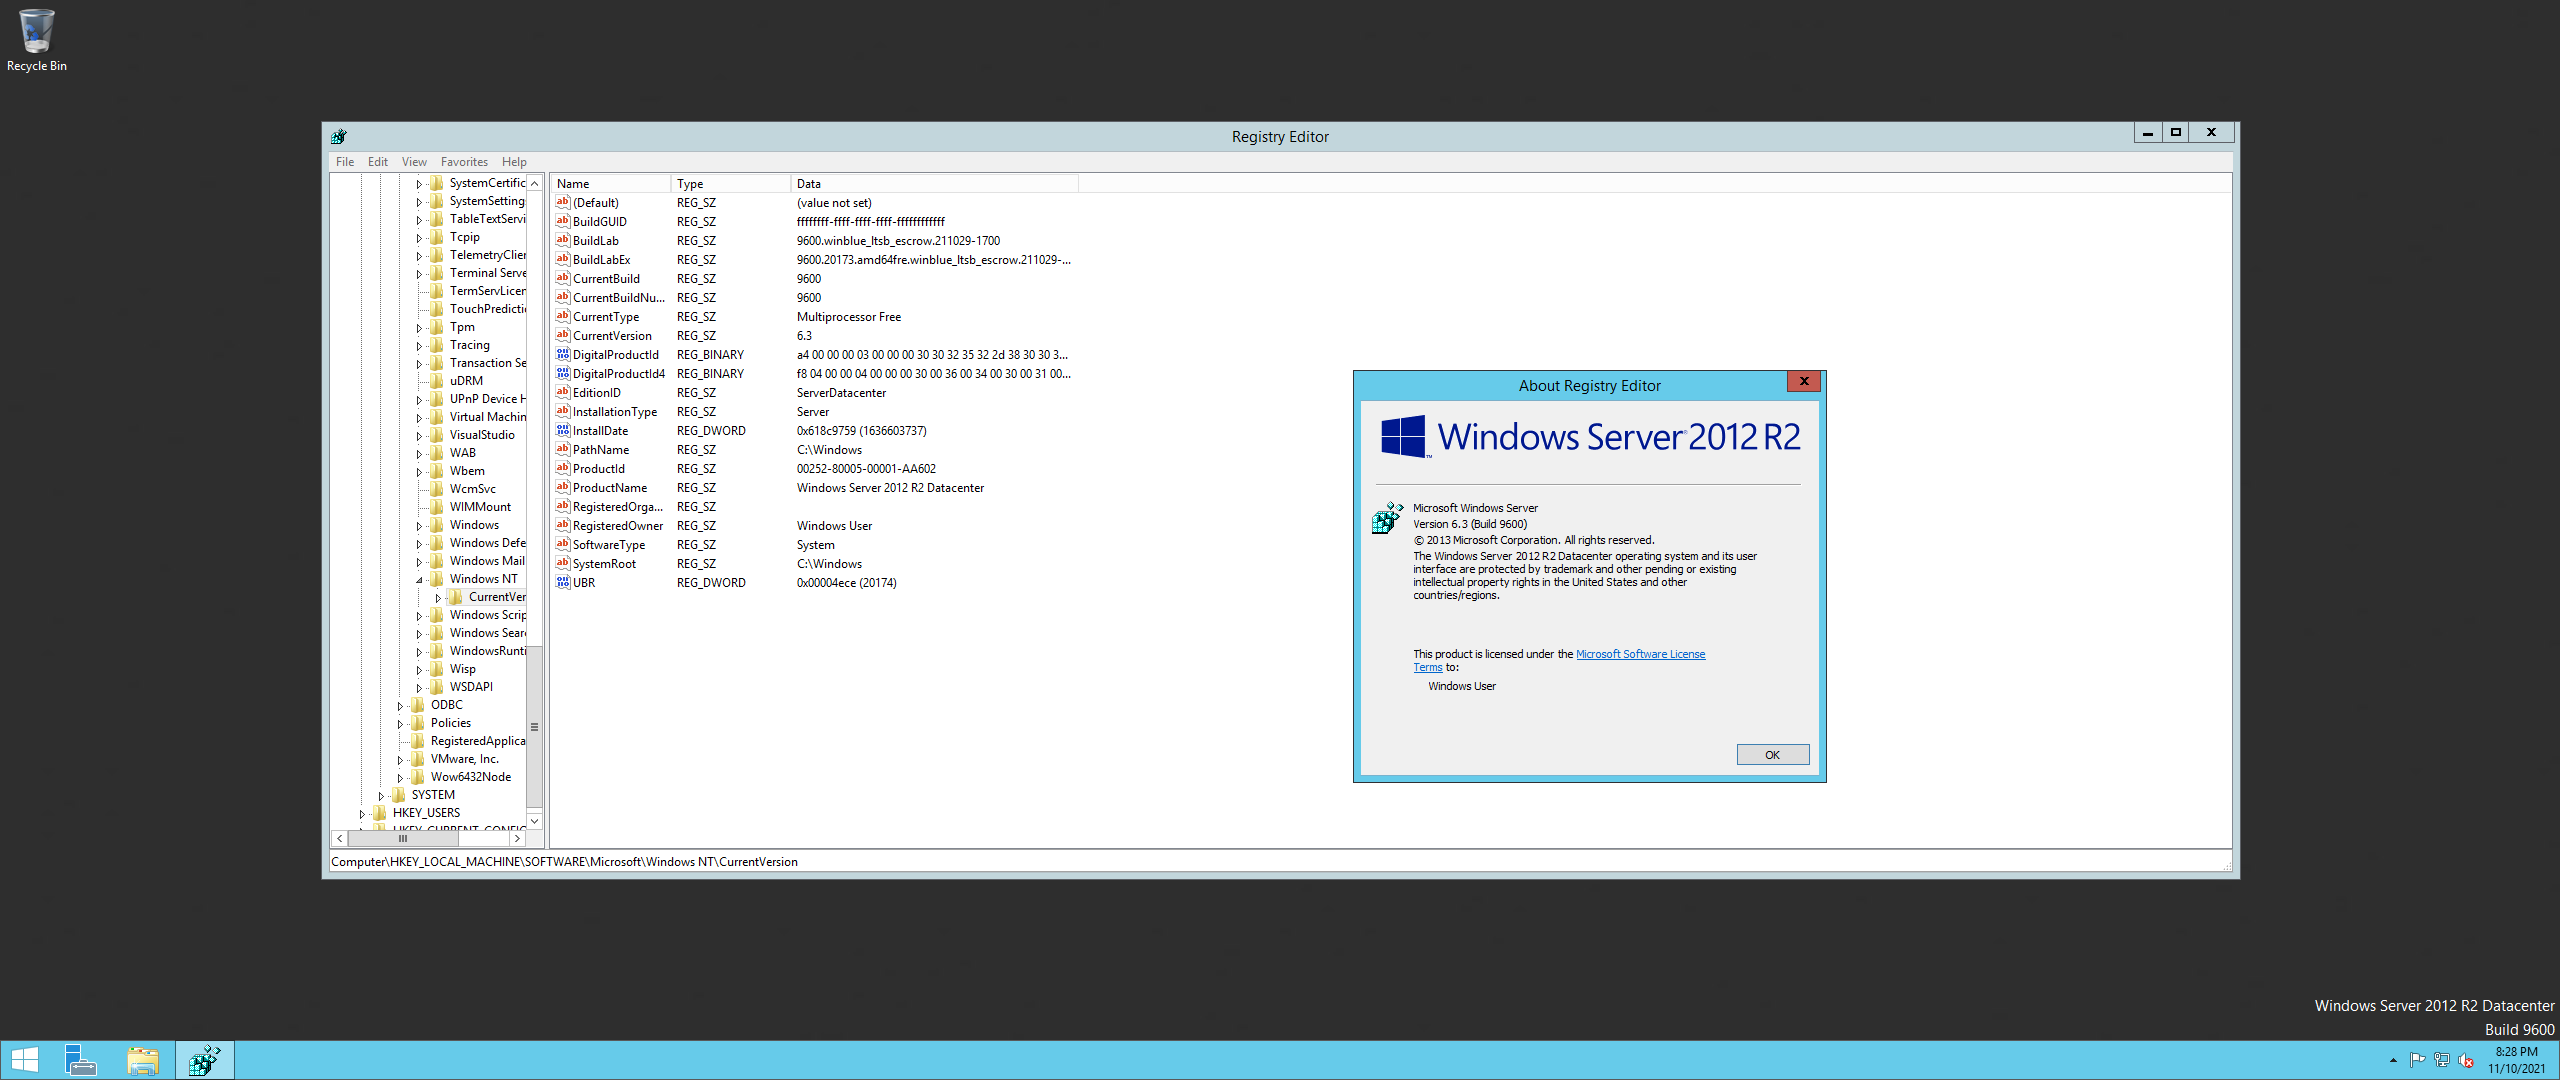Click OK in About Registry Editor
2560x1080 pixels.
click(1772, 755)
